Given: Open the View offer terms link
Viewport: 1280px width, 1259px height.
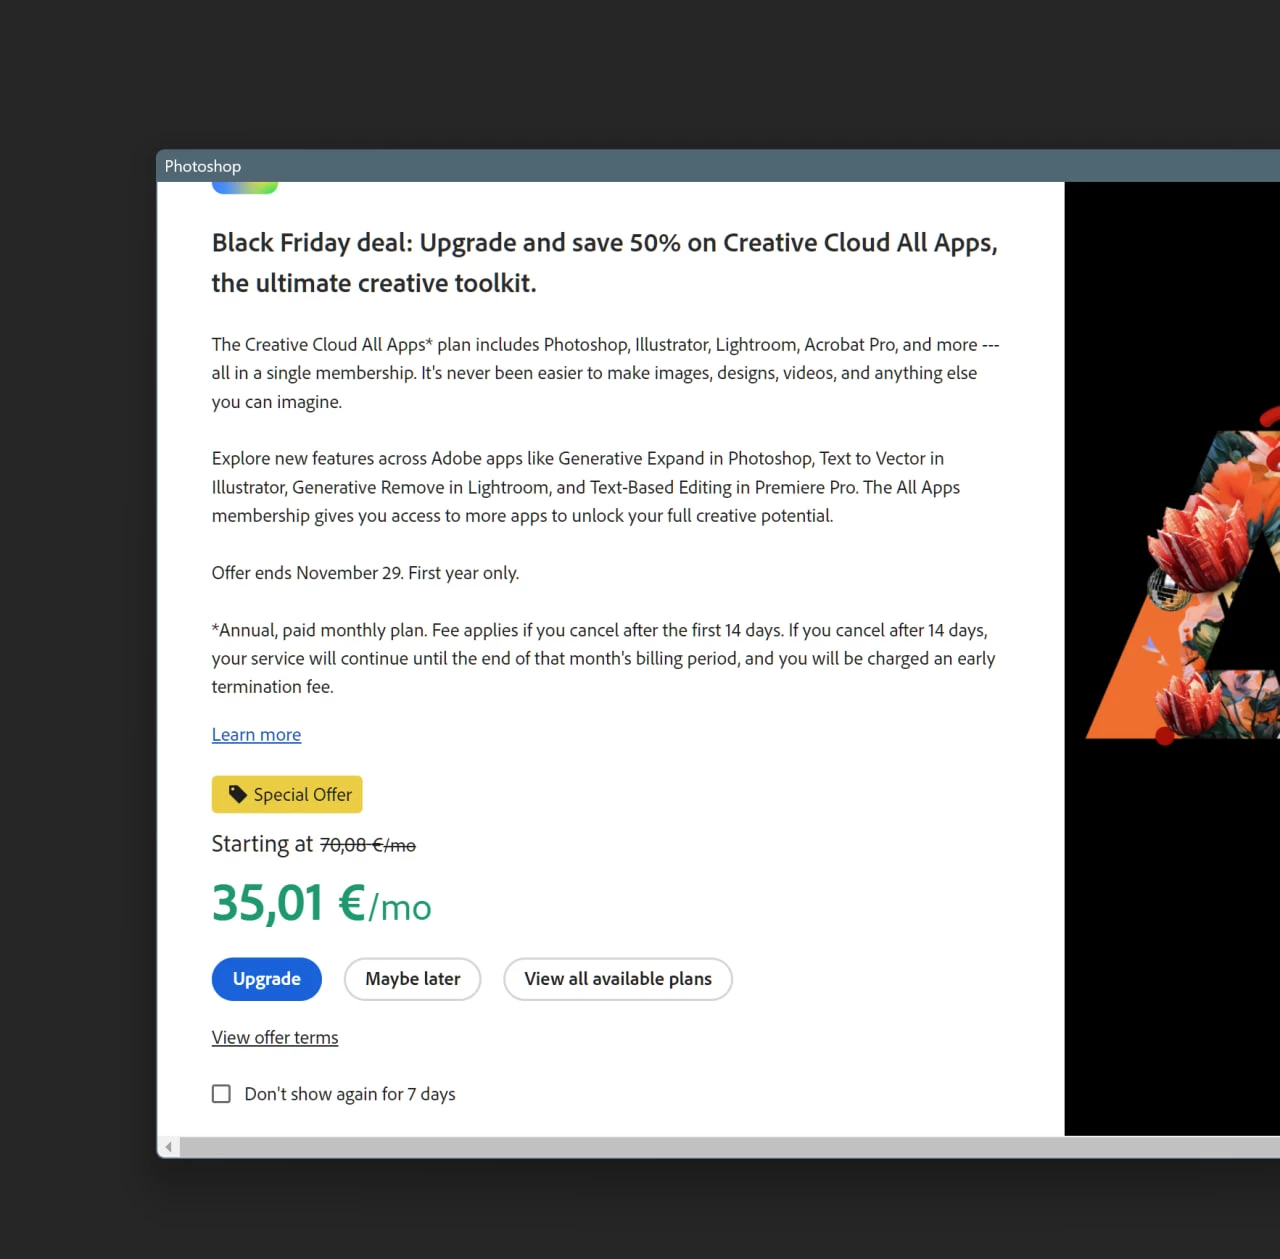Looking at the screenshot, I should pos(275,1038).
